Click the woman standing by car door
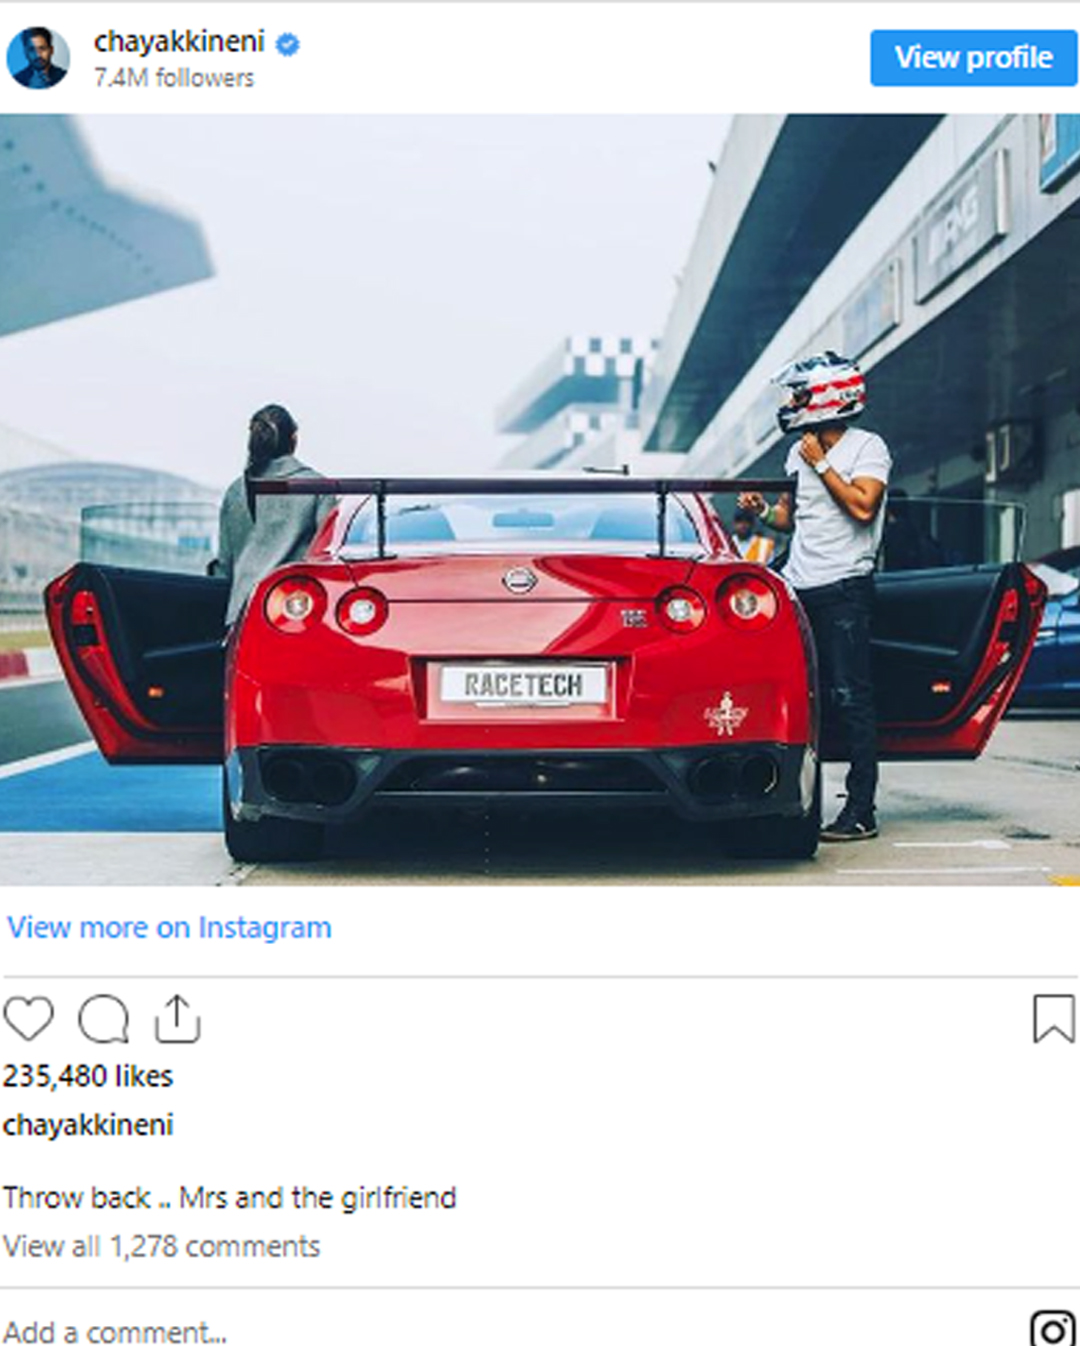 click(x=272, y=510)
